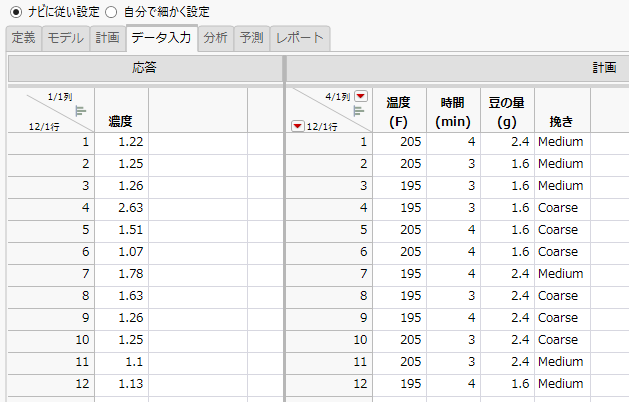Open column red triangle menu beside 4/1列
629x402 pixels.
pyautogui.click(x=361, y=96)
